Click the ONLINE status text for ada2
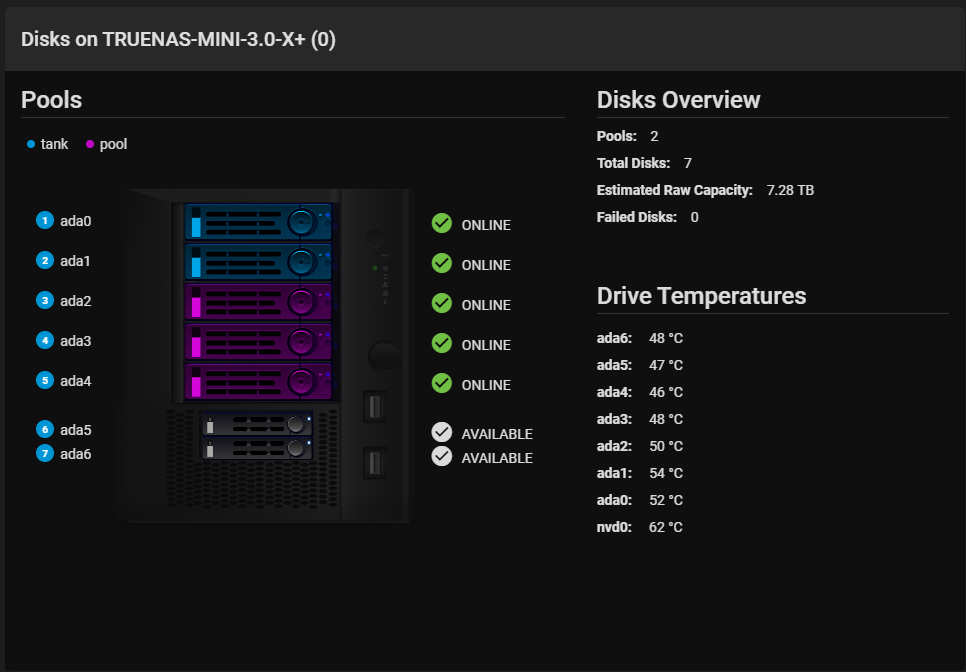This screenshot has width=966, height=672. 486,306
